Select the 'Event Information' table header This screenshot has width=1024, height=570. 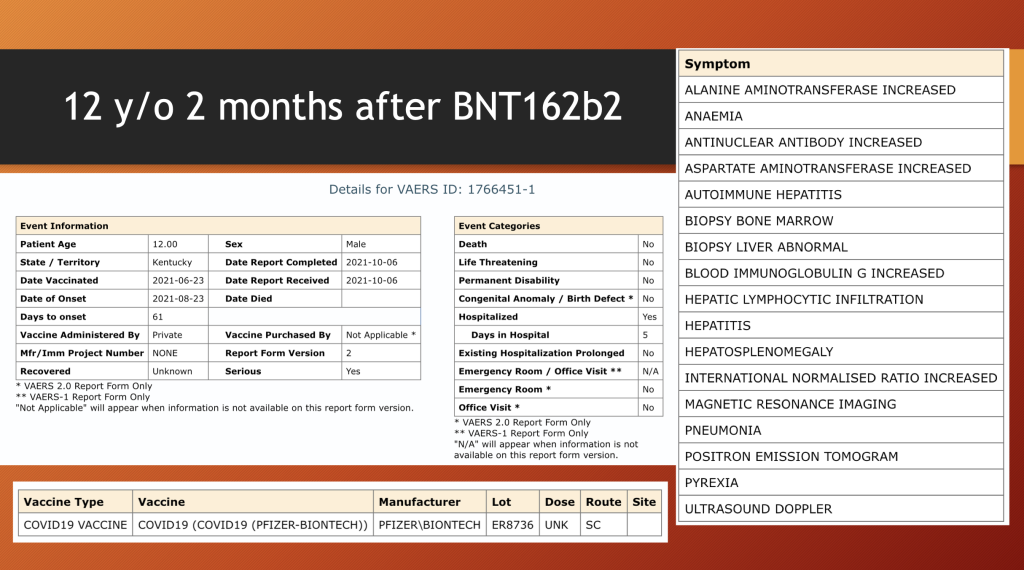click(64, 226)
